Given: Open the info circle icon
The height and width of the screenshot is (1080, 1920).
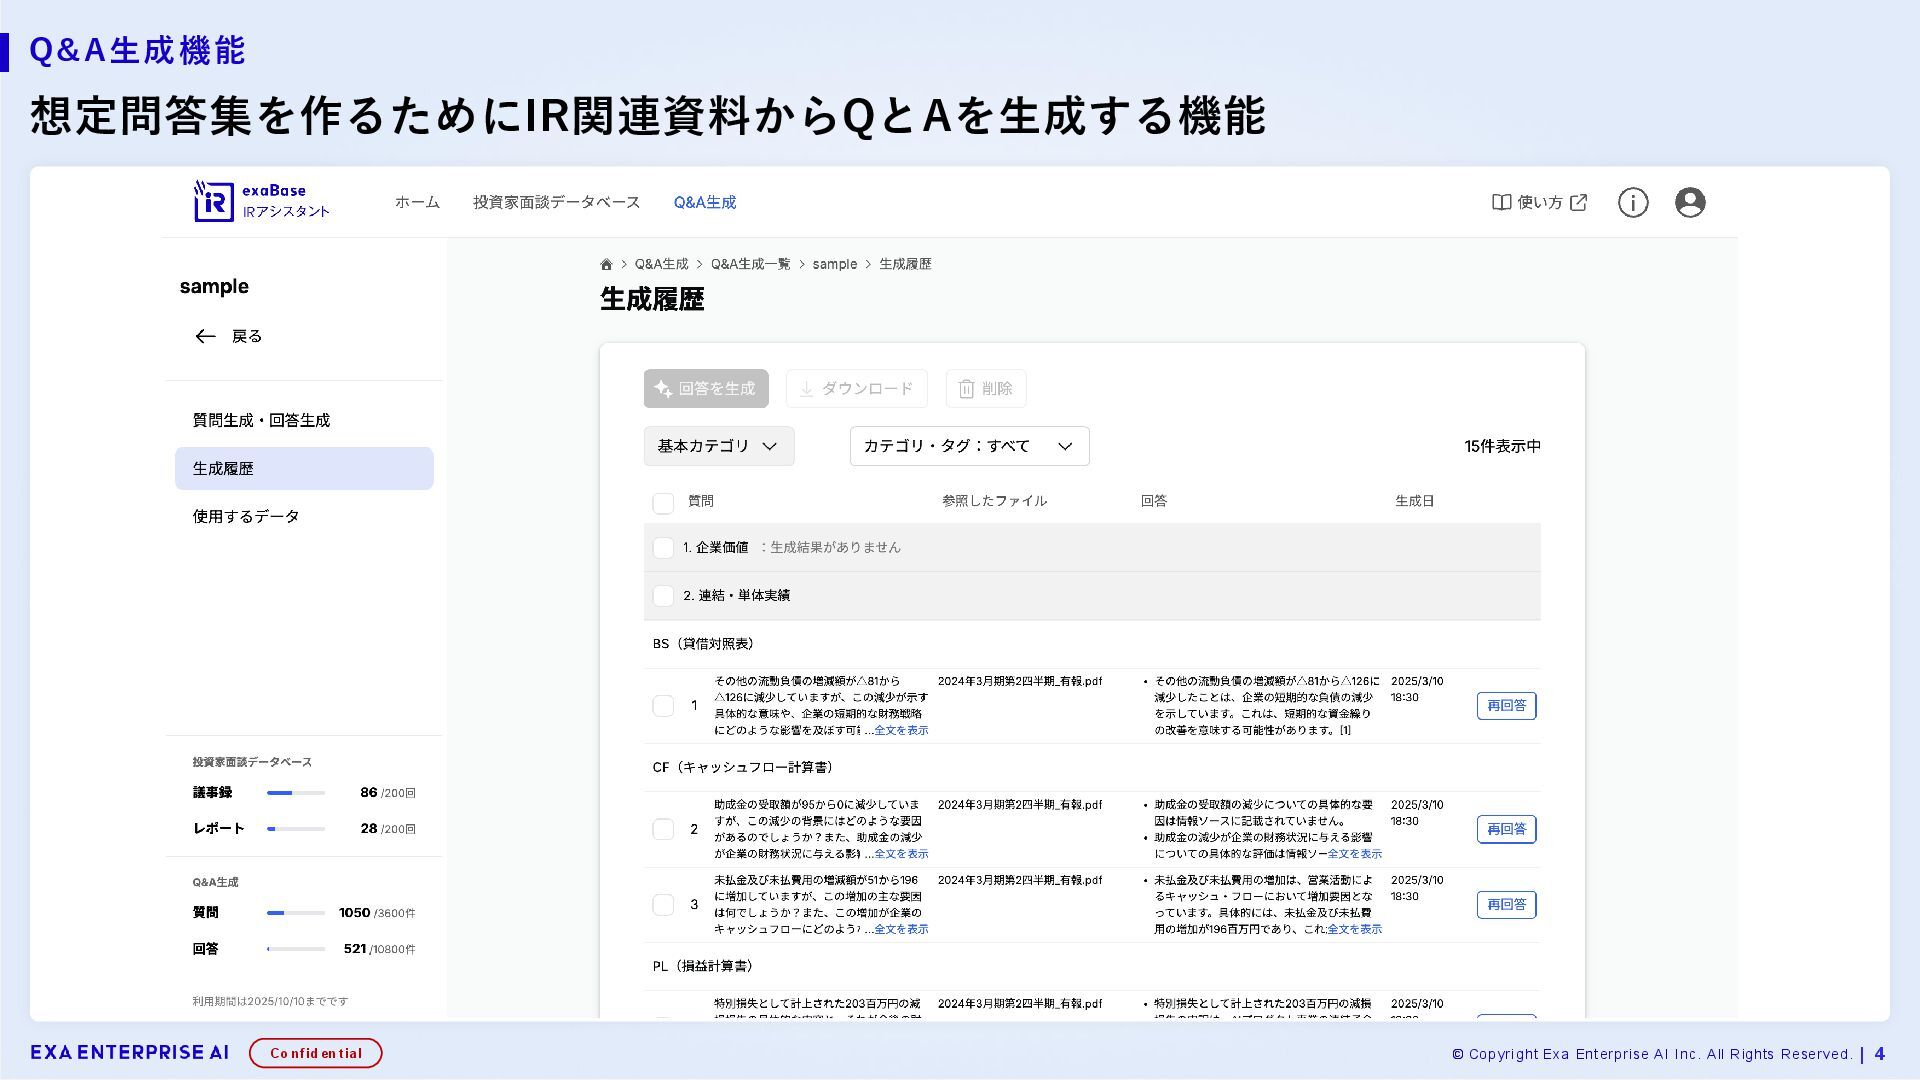Looking at the screenshot, I should [x=1633, y=202].
